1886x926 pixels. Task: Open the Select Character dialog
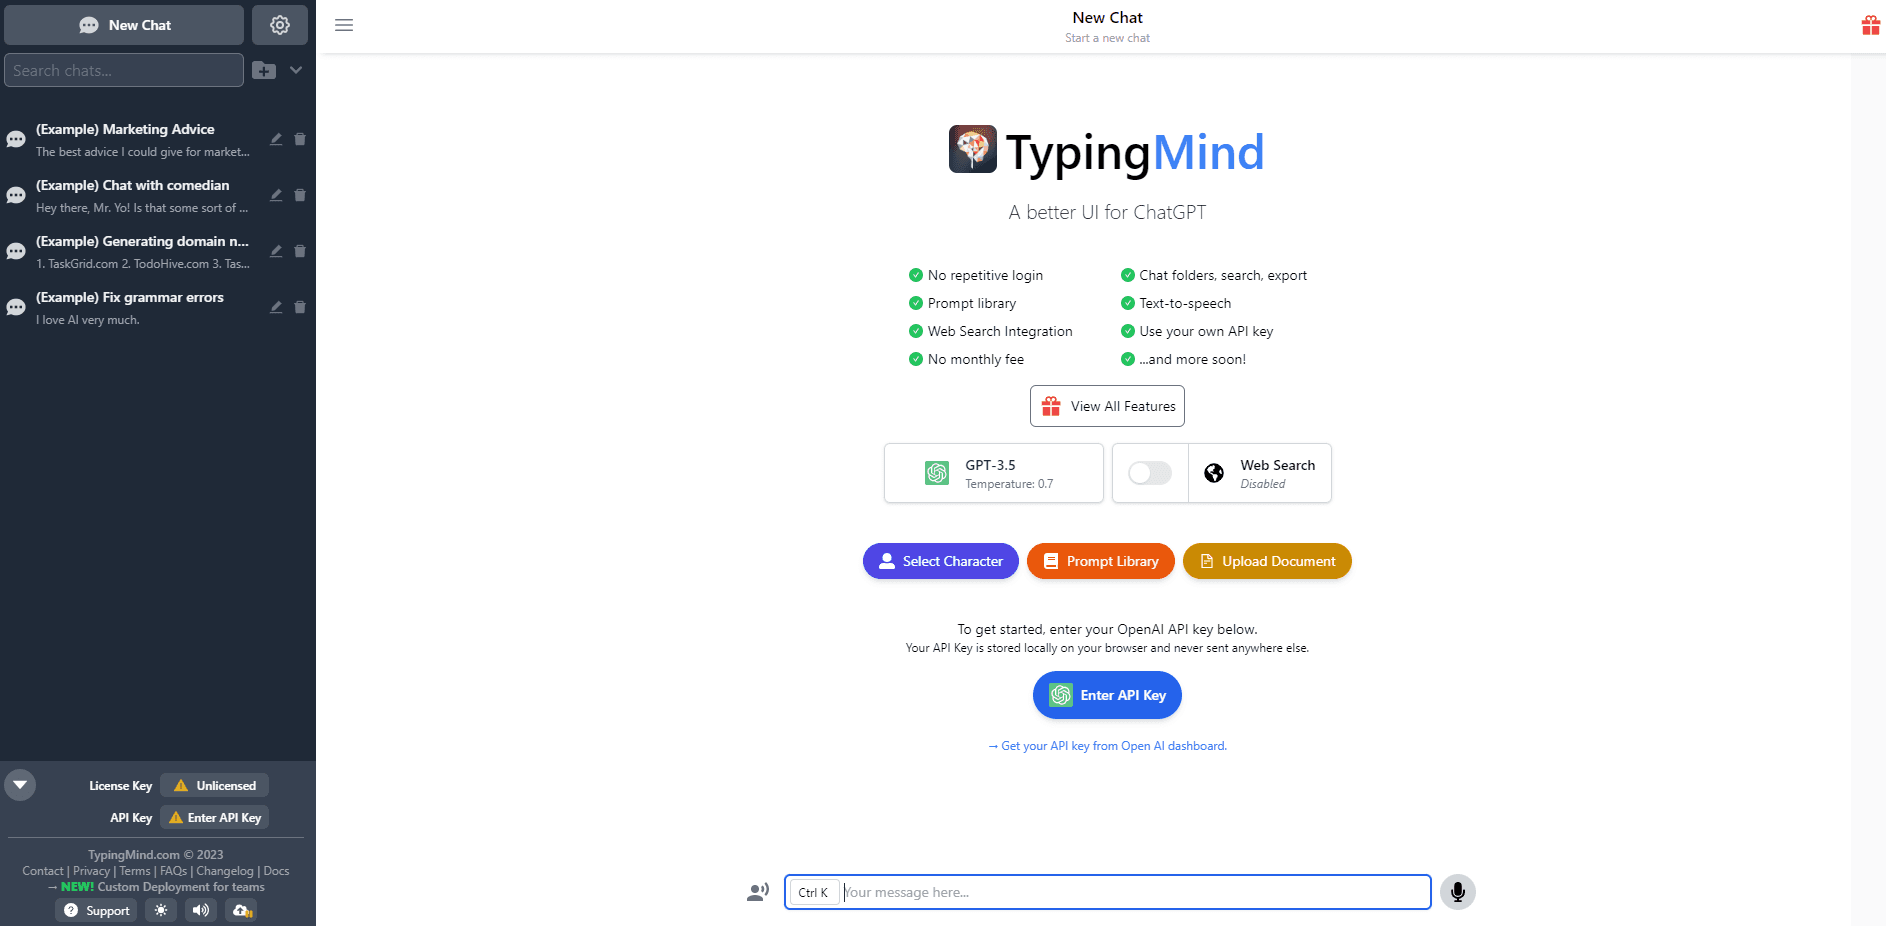point(940,561)
